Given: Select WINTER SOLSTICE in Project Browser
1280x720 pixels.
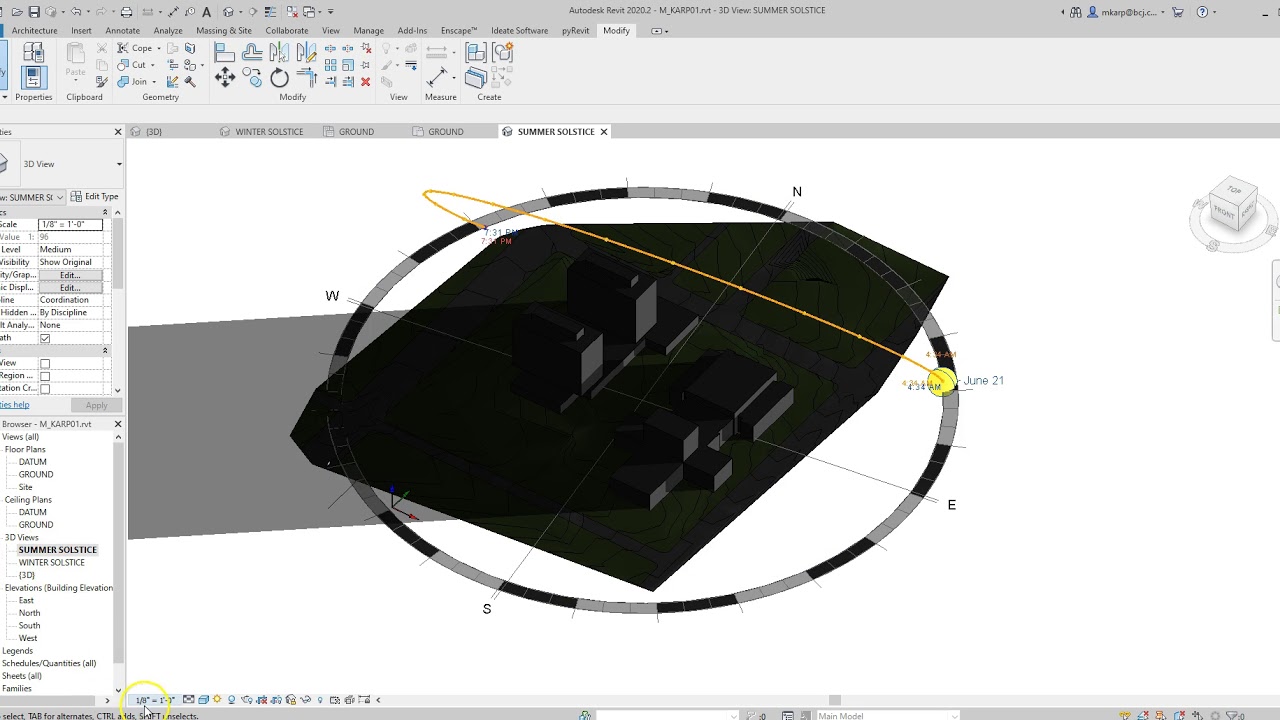Looking at the screenshot, I should point(52,563).
